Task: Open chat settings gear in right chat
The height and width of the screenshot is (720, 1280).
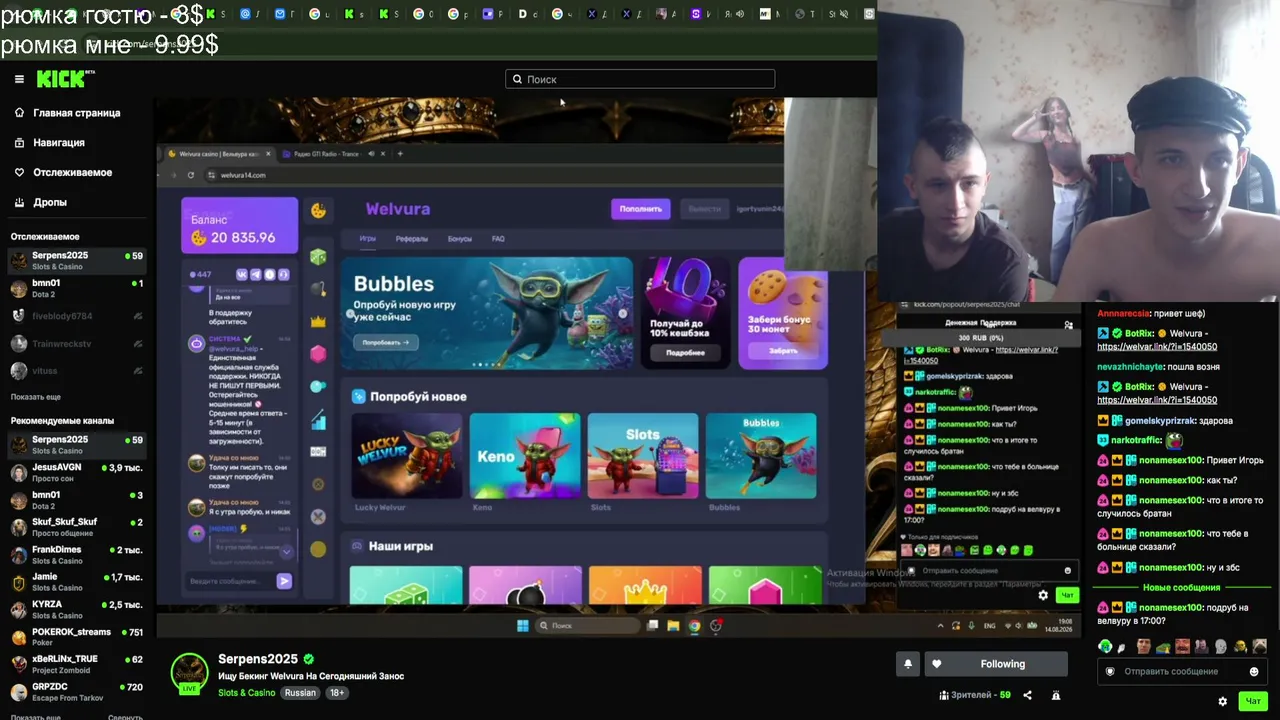Action: 1222,701
